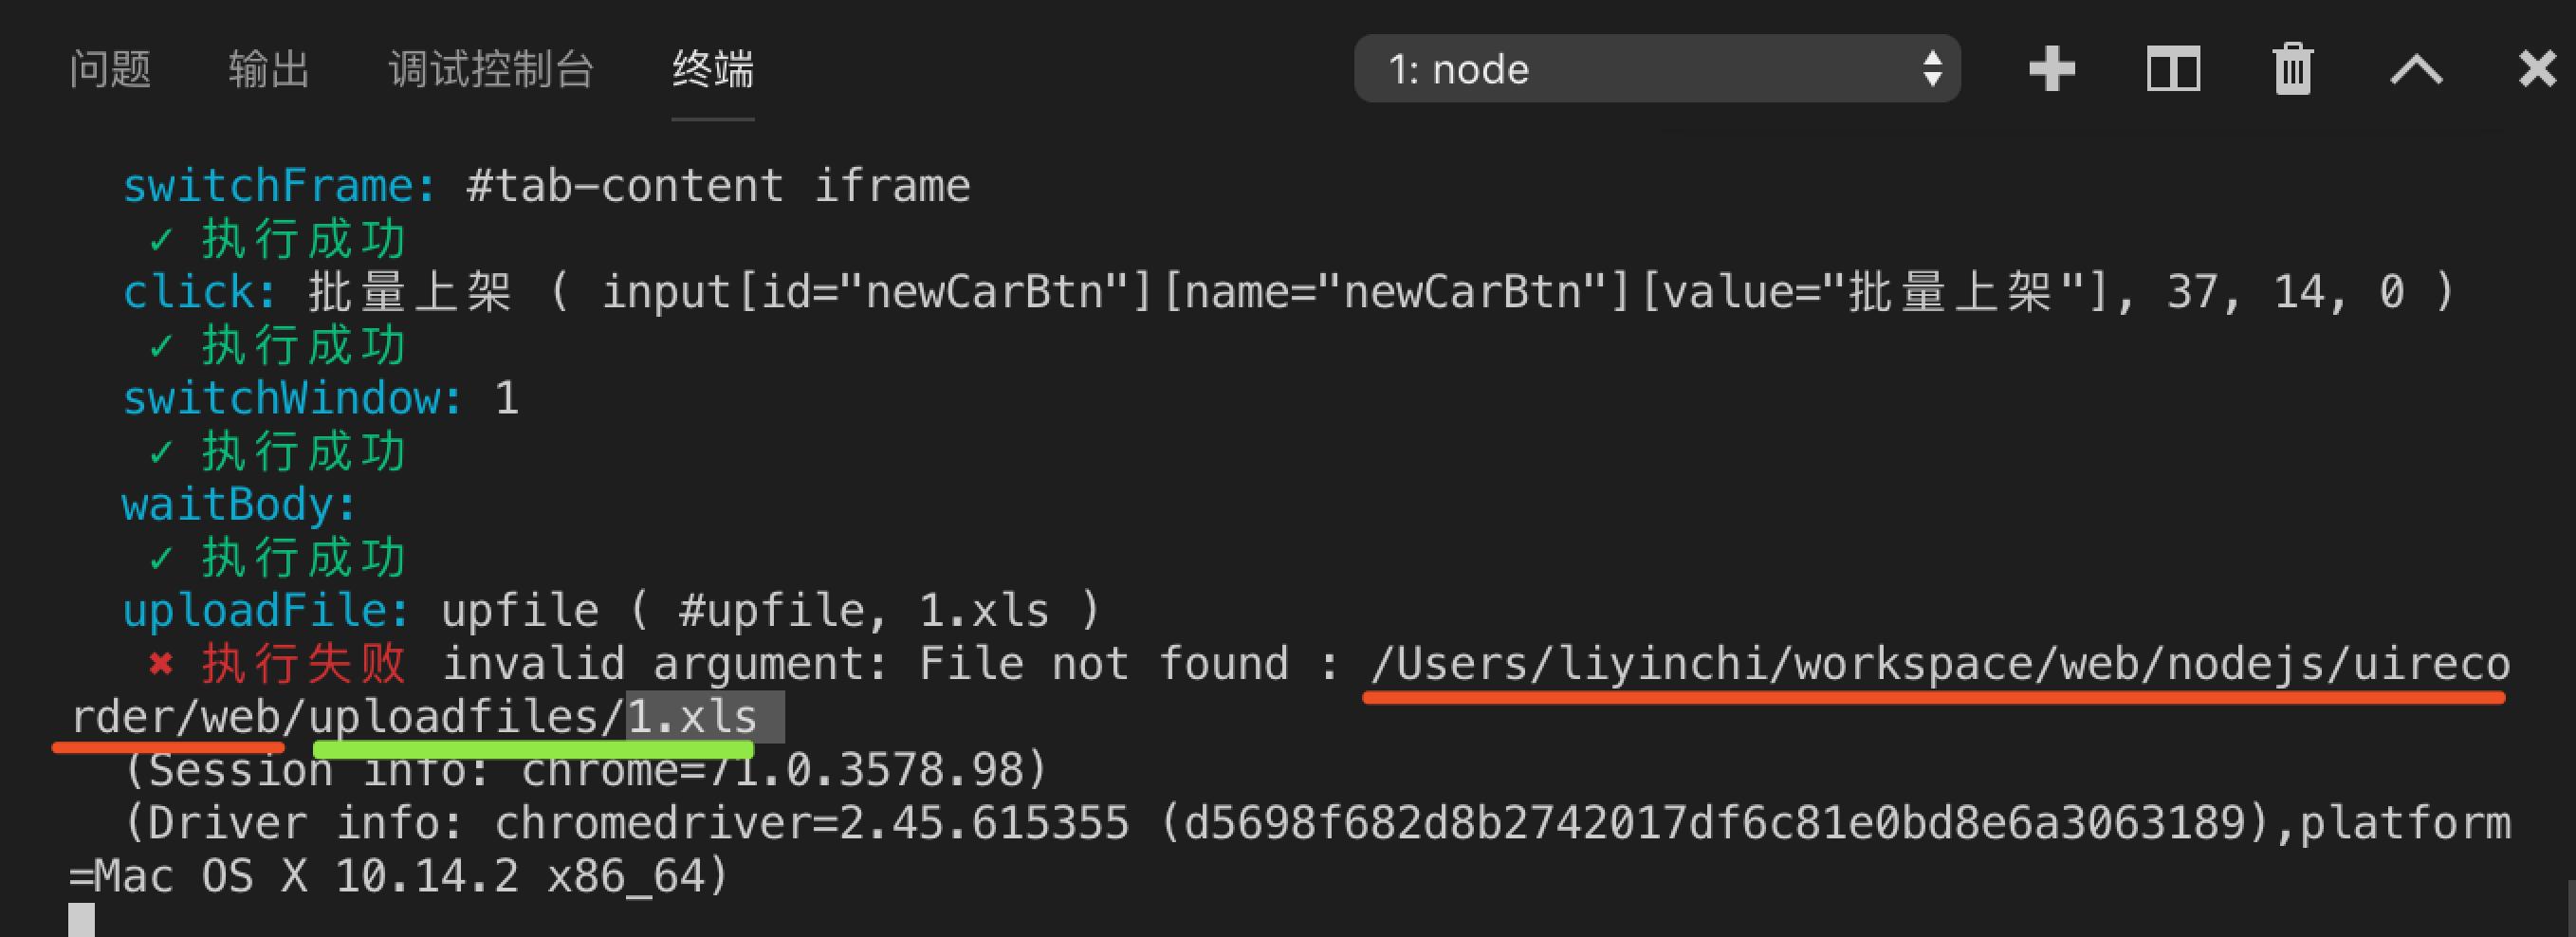Open the '1: node' terminal selector

pyautogui.click(x=1657, y=69)
